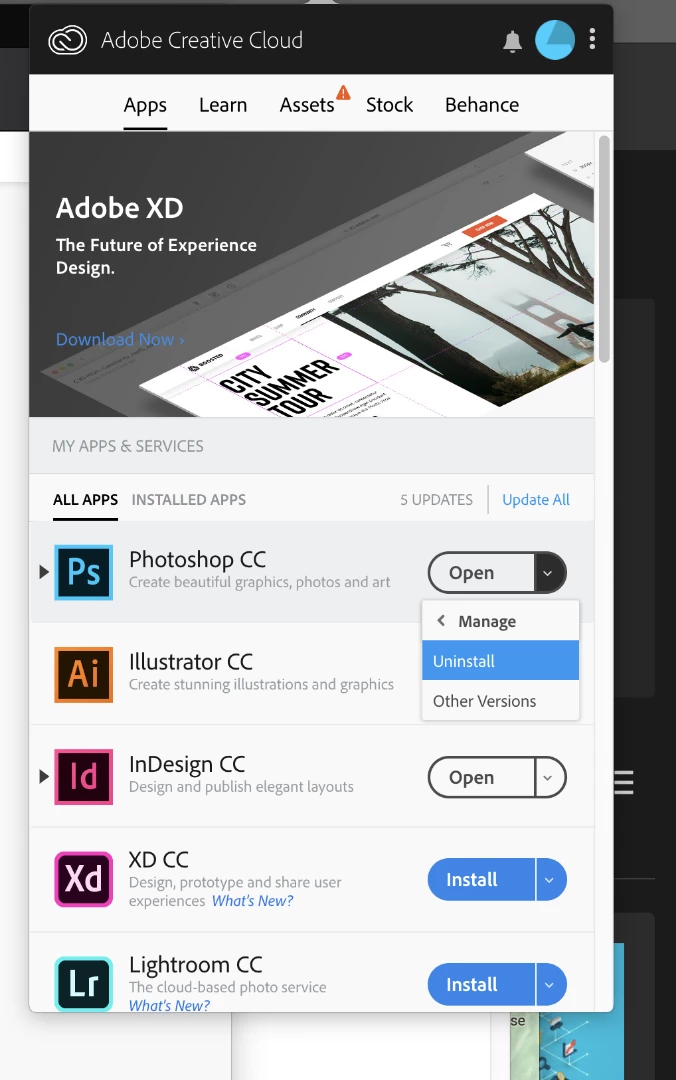
Task: Select the ALL APPS filter tab
Action: pos(85,499)
